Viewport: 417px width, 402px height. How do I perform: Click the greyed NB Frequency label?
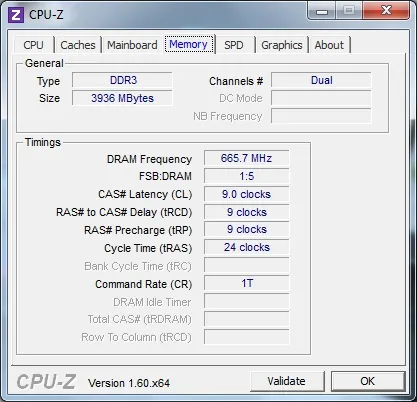(x=228, y=116)
